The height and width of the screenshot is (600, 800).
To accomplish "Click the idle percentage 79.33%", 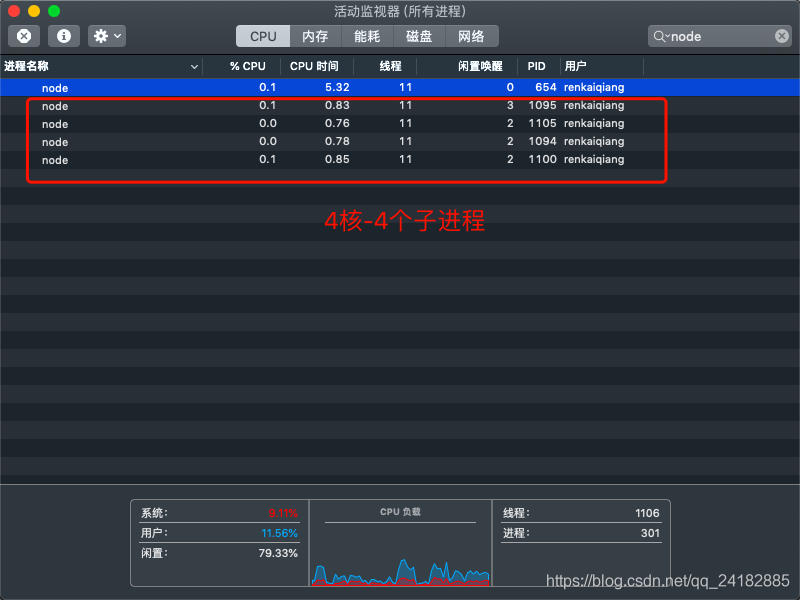I will click(x=278, y=553).
